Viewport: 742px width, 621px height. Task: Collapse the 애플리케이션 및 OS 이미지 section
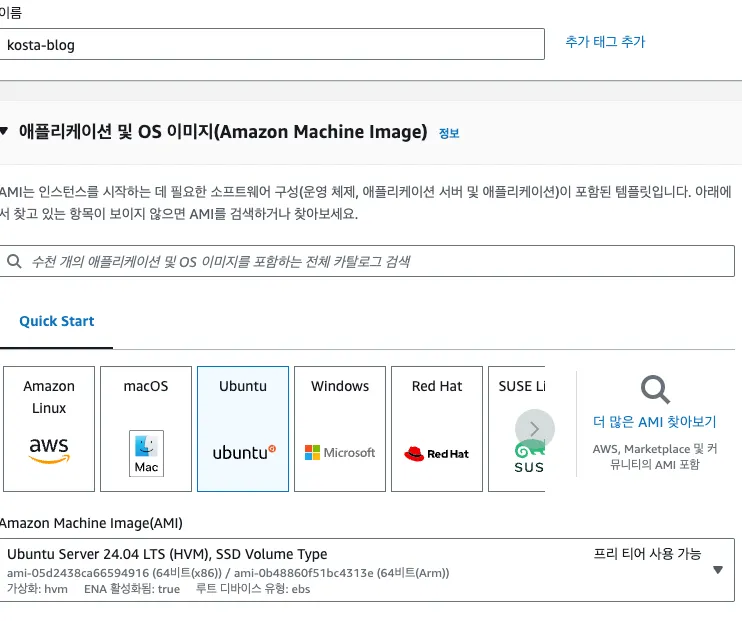click(x=4, y=131)
